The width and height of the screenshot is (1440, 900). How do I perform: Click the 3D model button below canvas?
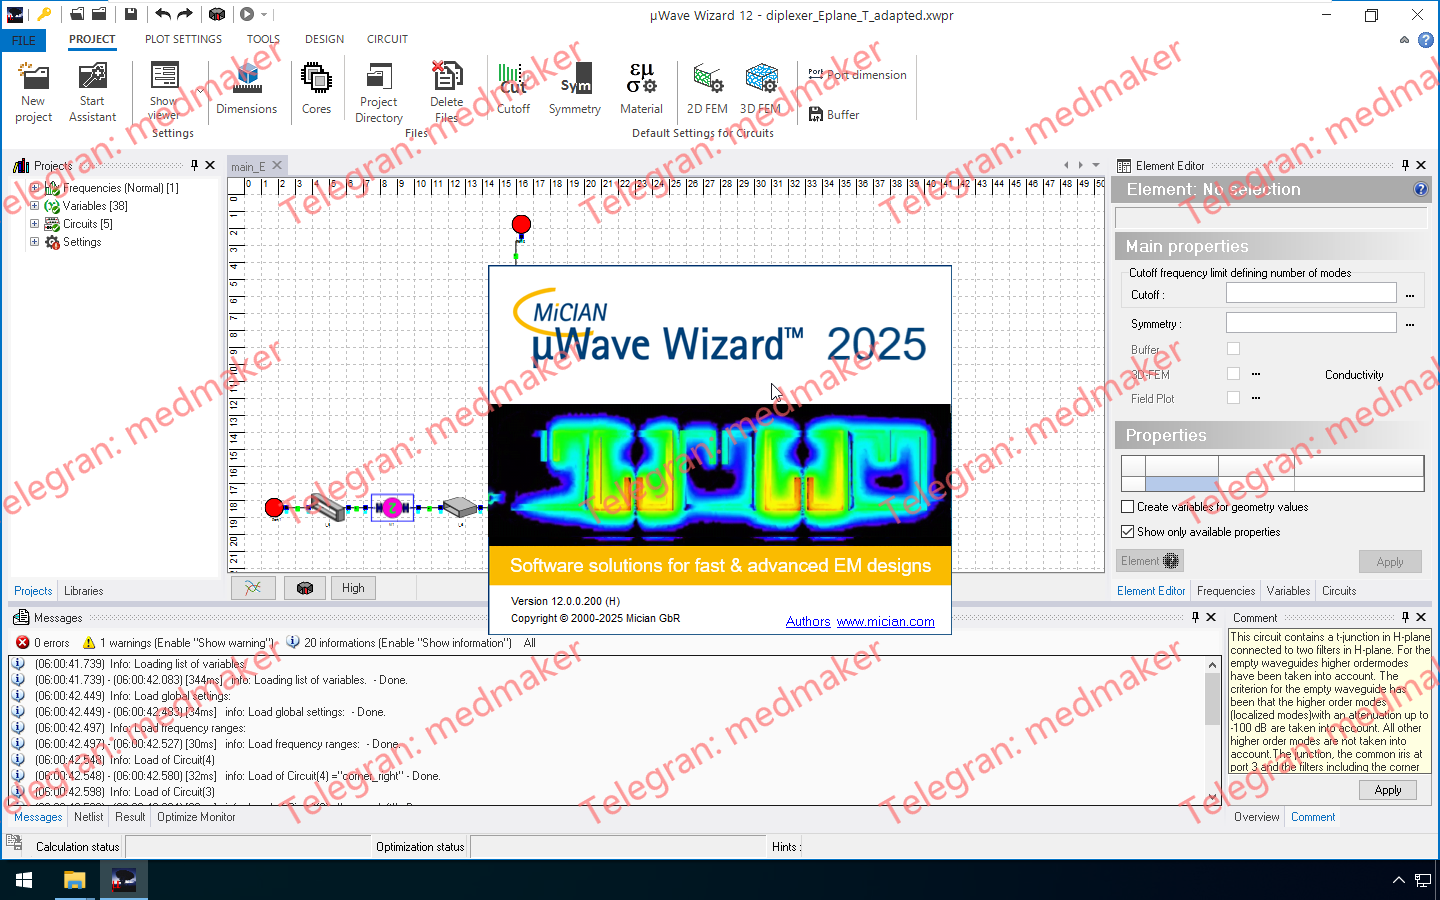(305, 588)
